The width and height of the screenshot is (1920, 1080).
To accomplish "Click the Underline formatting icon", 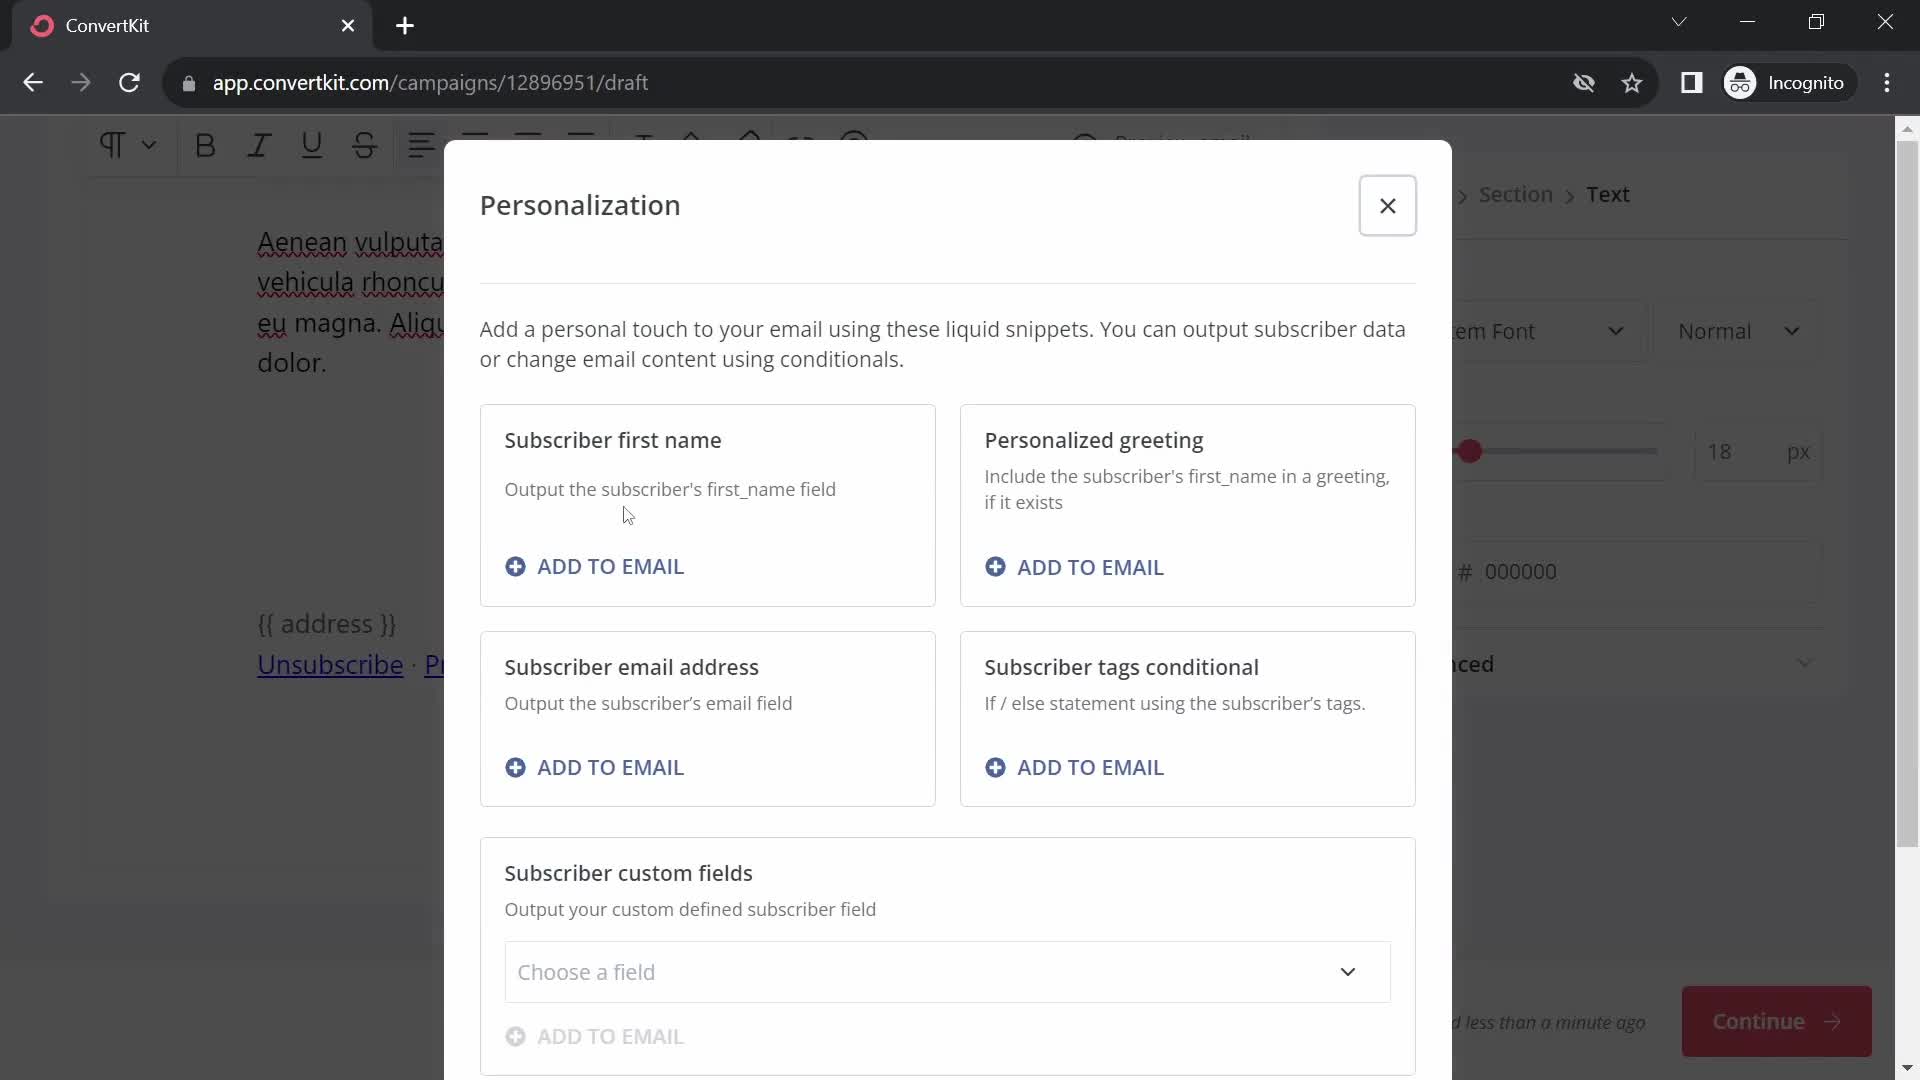I will tap(311, 145).
